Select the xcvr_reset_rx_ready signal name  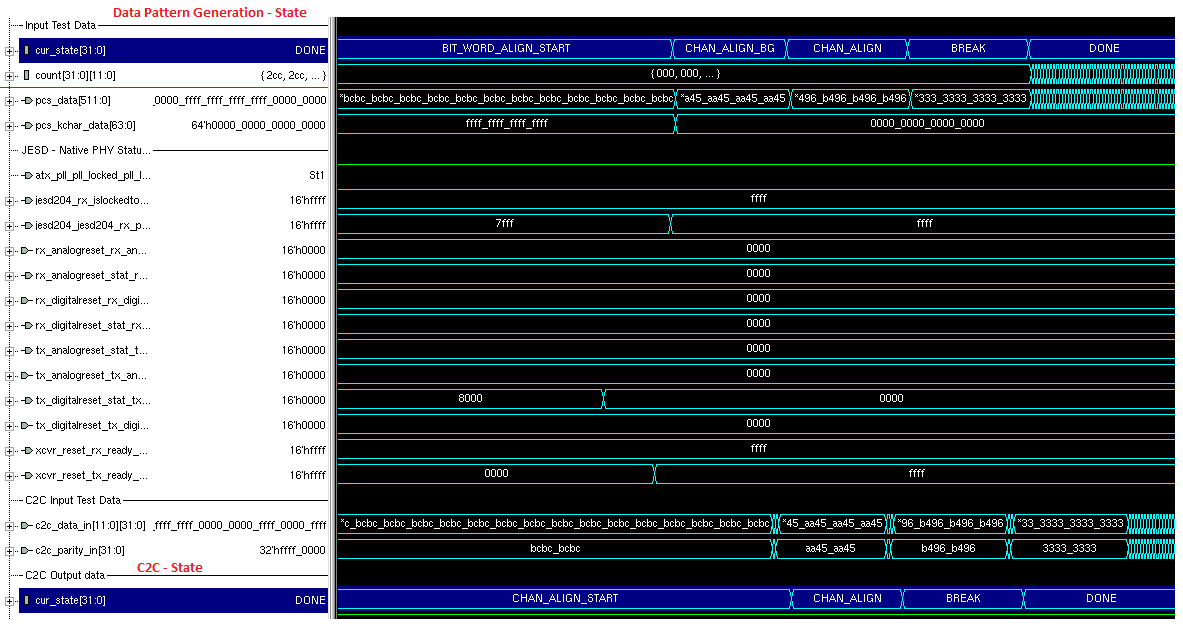pos(91,450)
